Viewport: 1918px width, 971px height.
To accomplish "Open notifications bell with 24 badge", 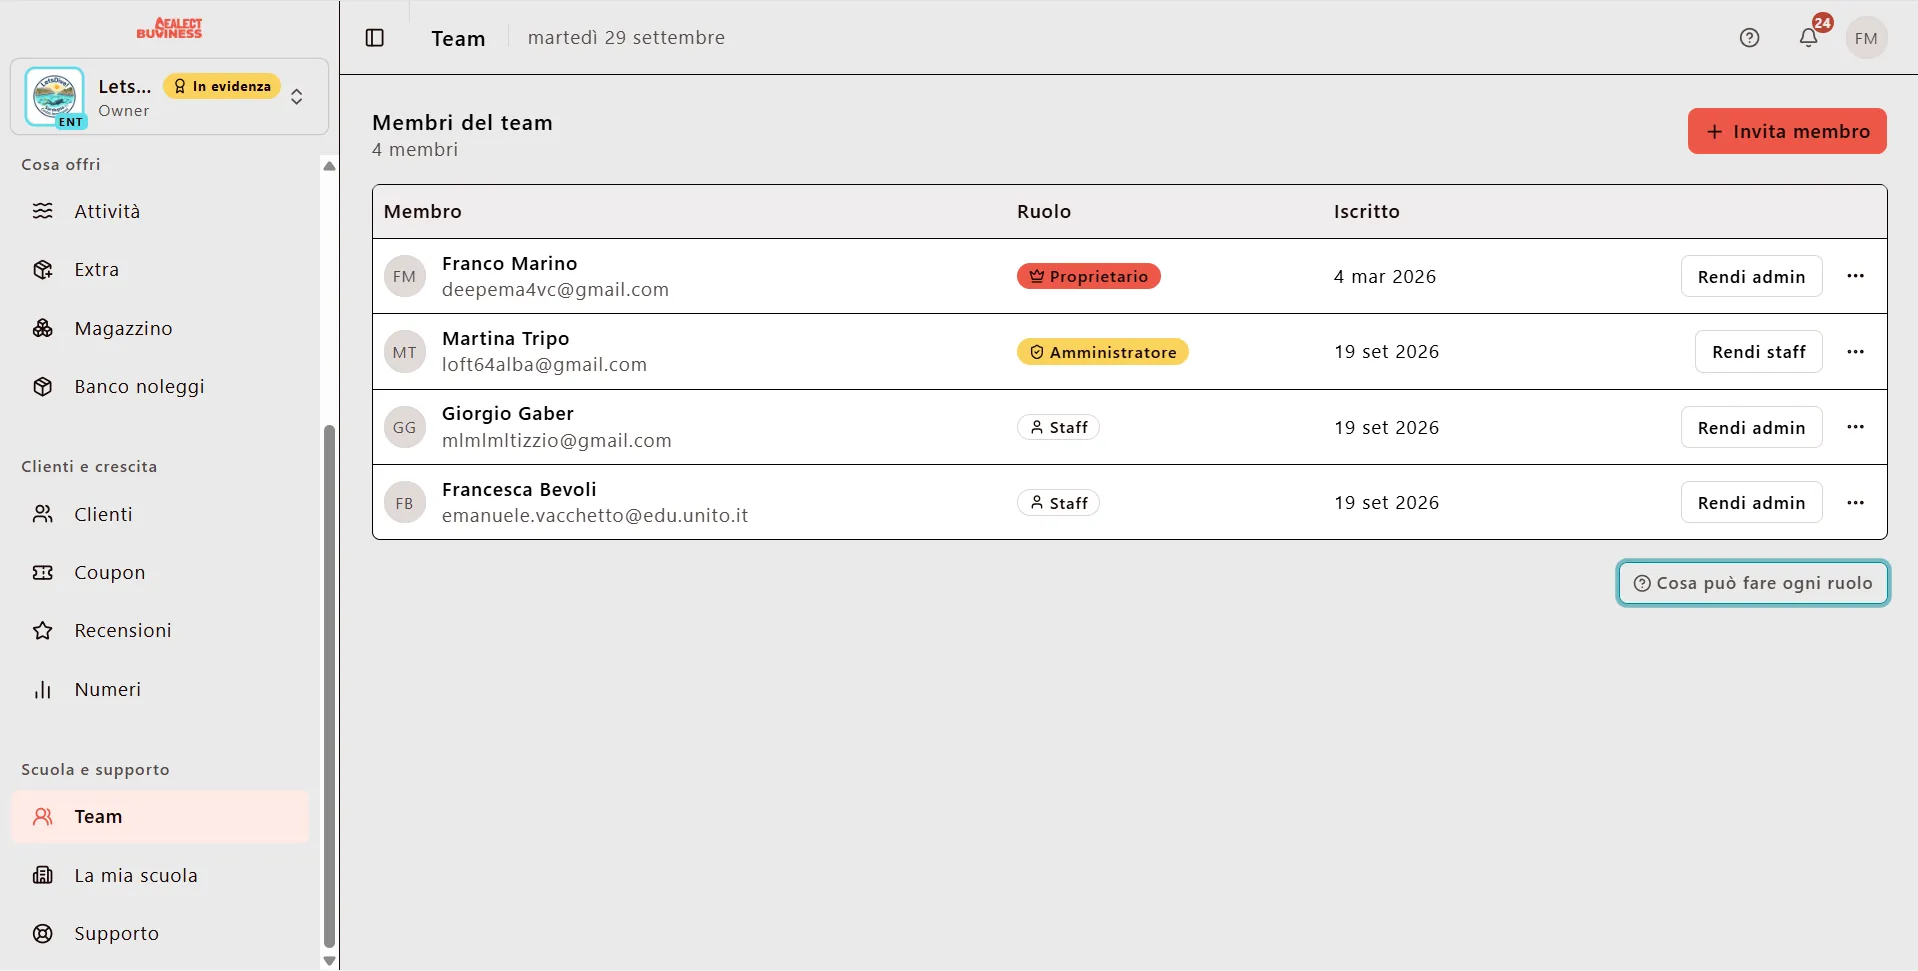I will click(1809, 38).
